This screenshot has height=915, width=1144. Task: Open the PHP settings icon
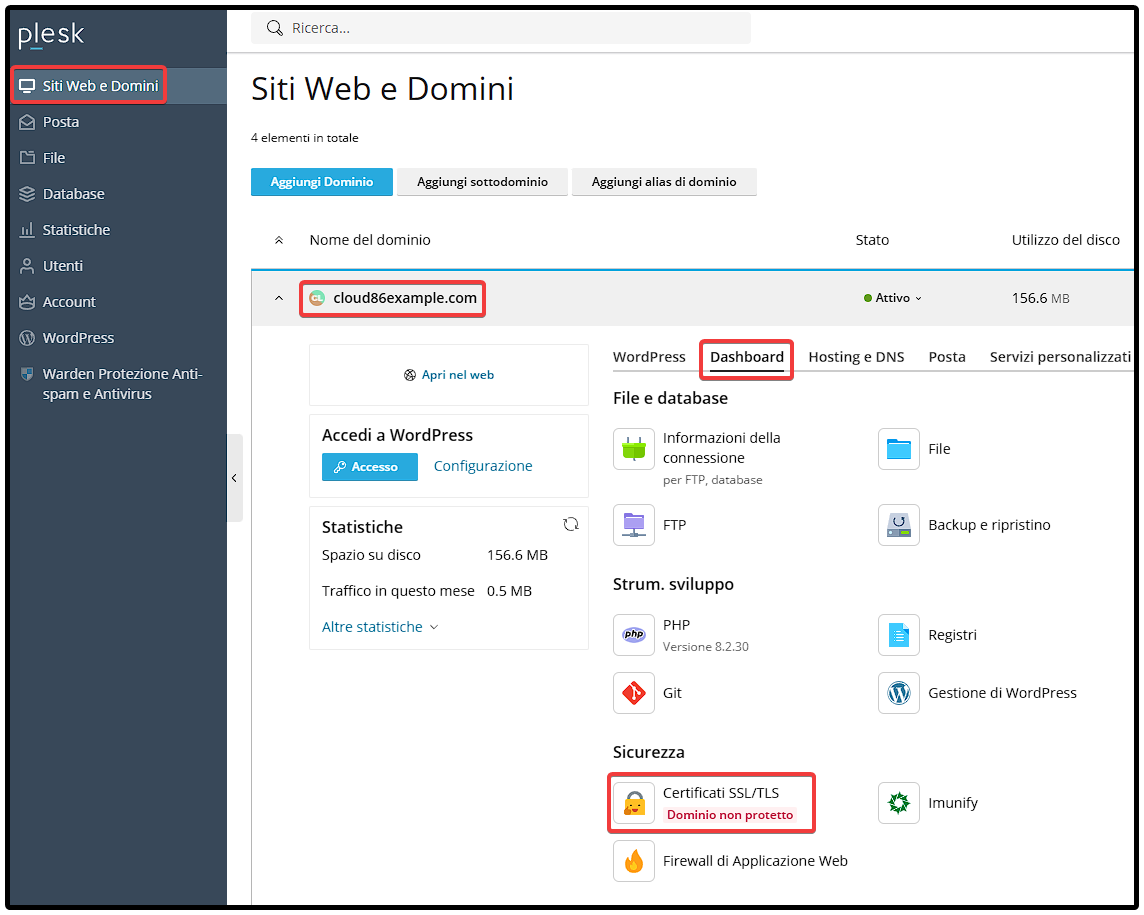(633, 635)
